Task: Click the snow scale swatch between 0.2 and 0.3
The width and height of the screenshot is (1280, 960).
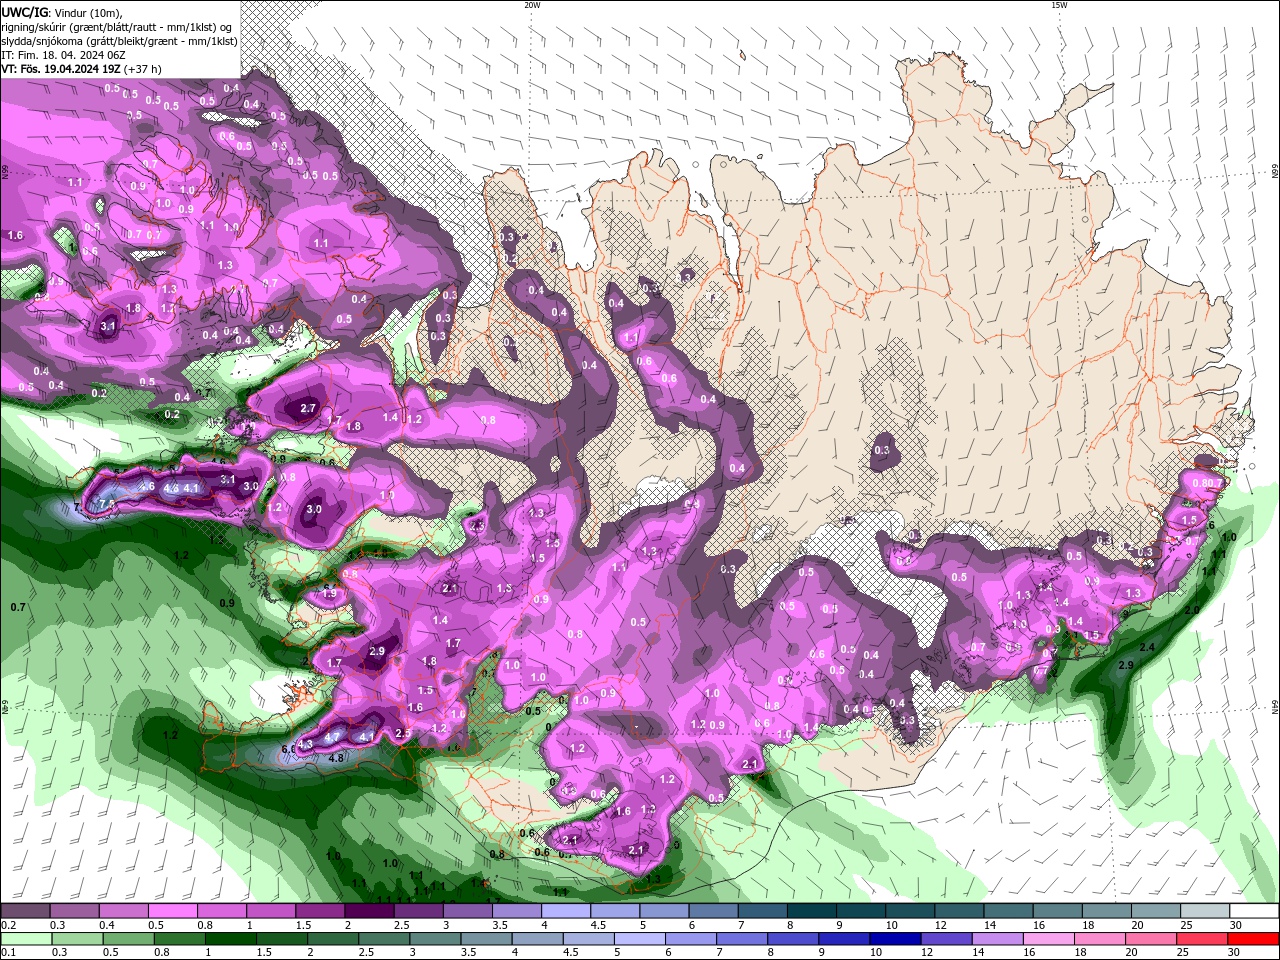Action: (26, 911)
